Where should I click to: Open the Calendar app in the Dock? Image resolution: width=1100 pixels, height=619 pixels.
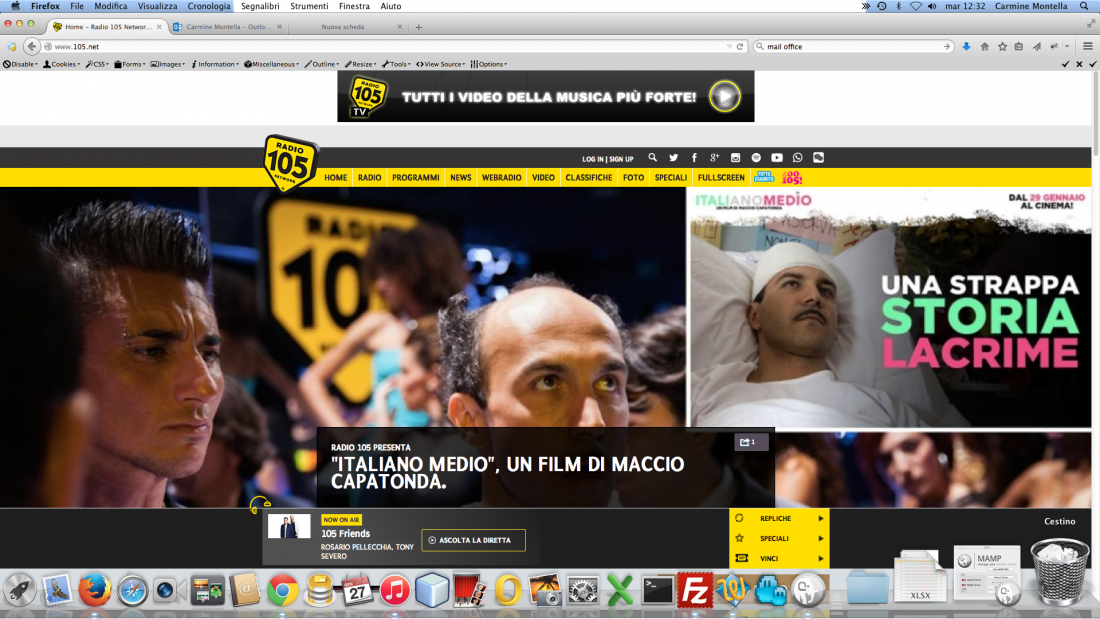355,590
